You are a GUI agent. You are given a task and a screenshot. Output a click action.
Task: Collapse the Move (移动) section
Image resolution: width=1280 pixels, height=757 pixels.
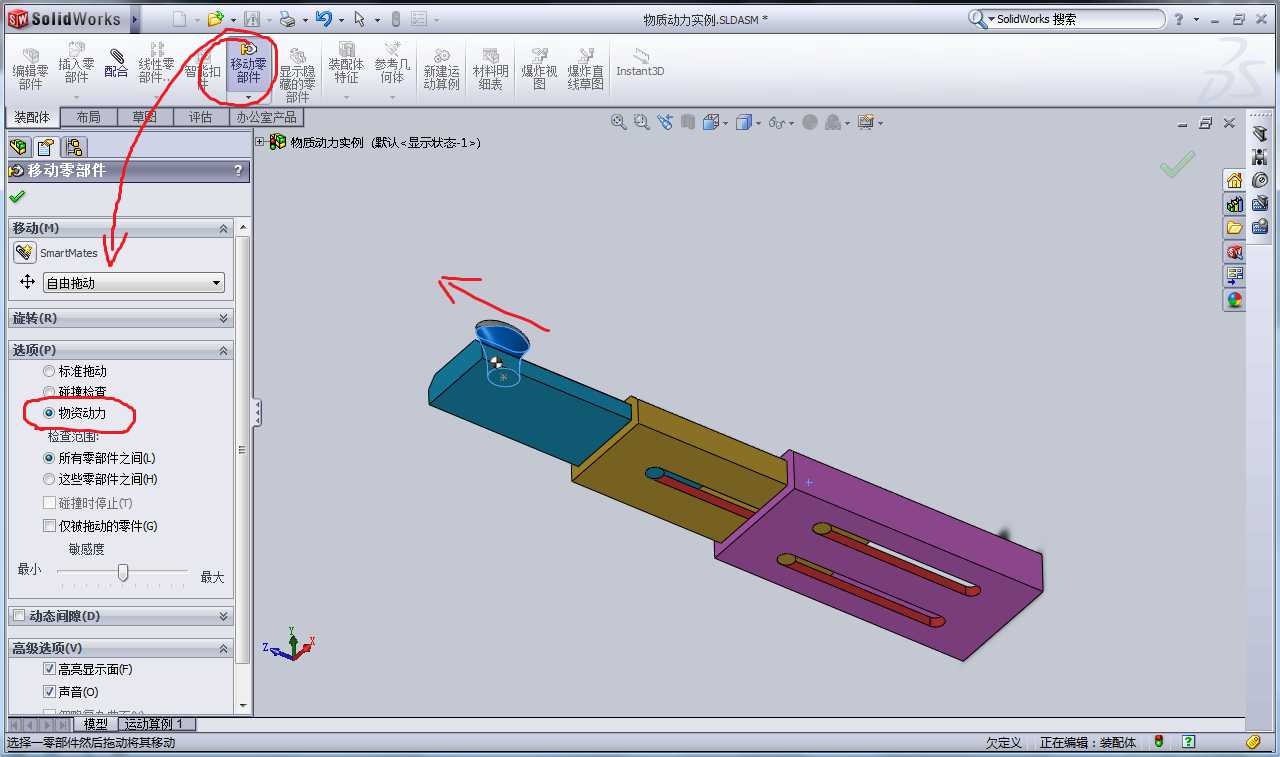coord(224,228)
